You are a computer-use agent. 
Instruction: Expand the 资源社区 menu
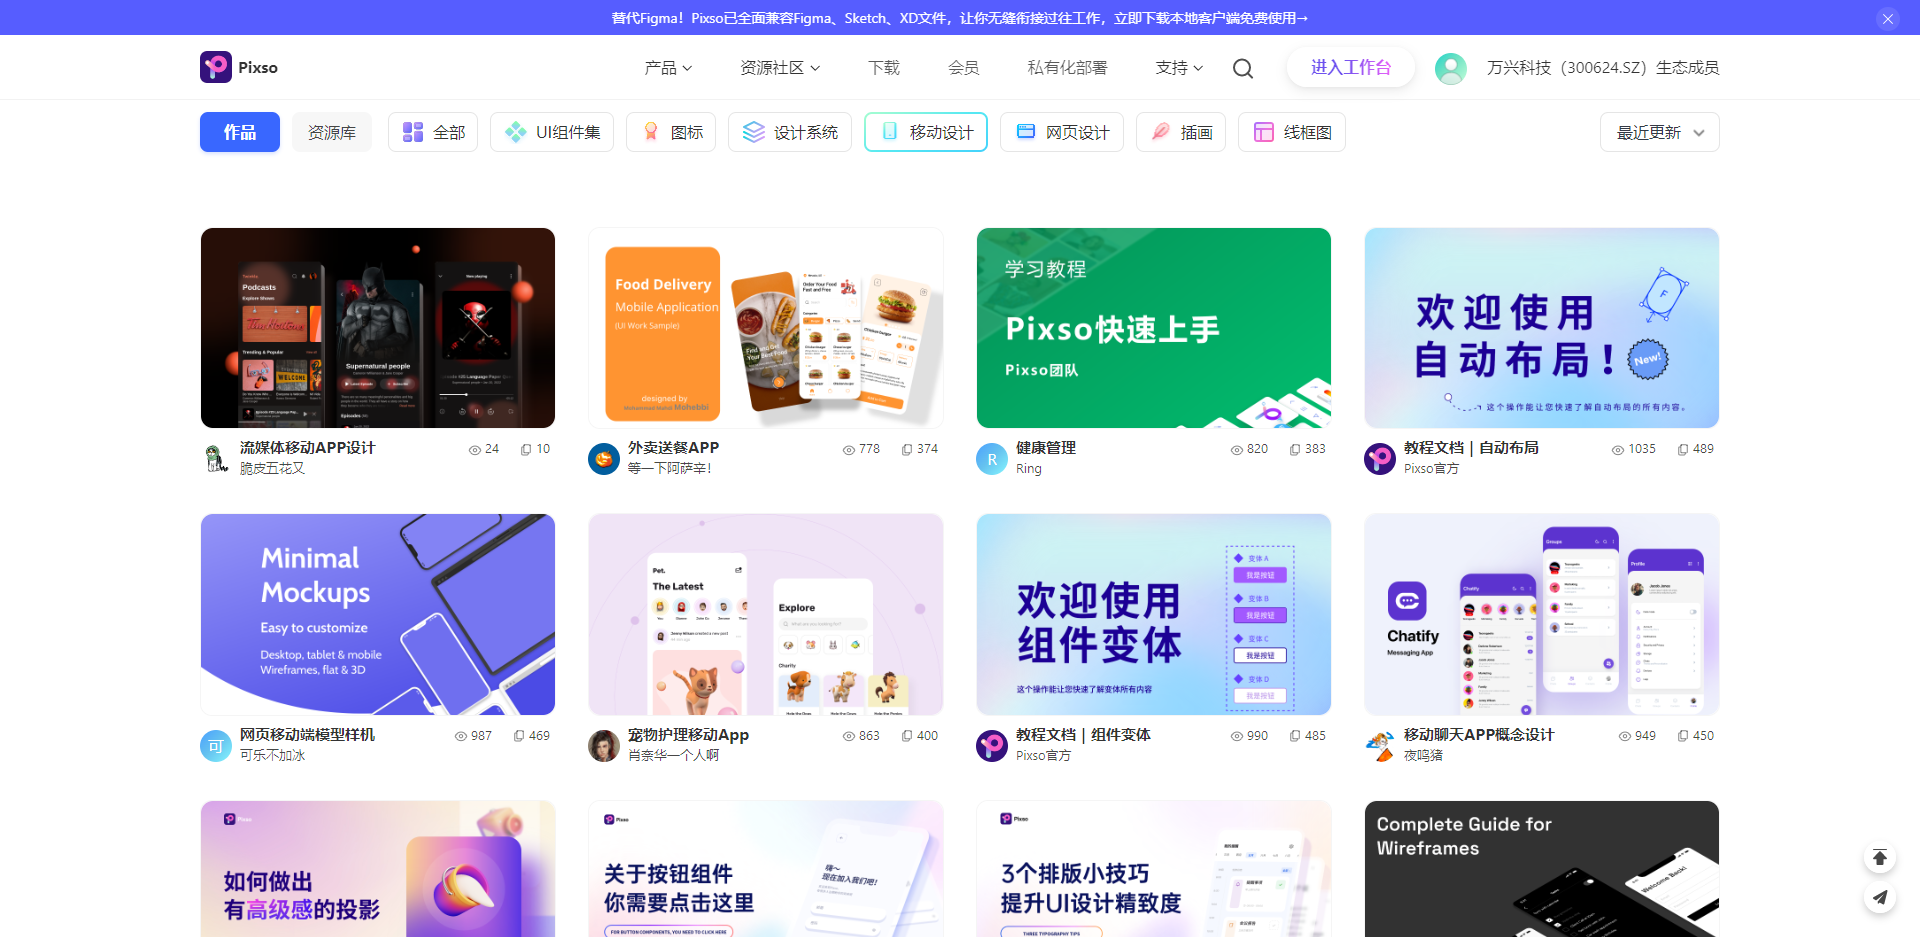tap(780, 68)
